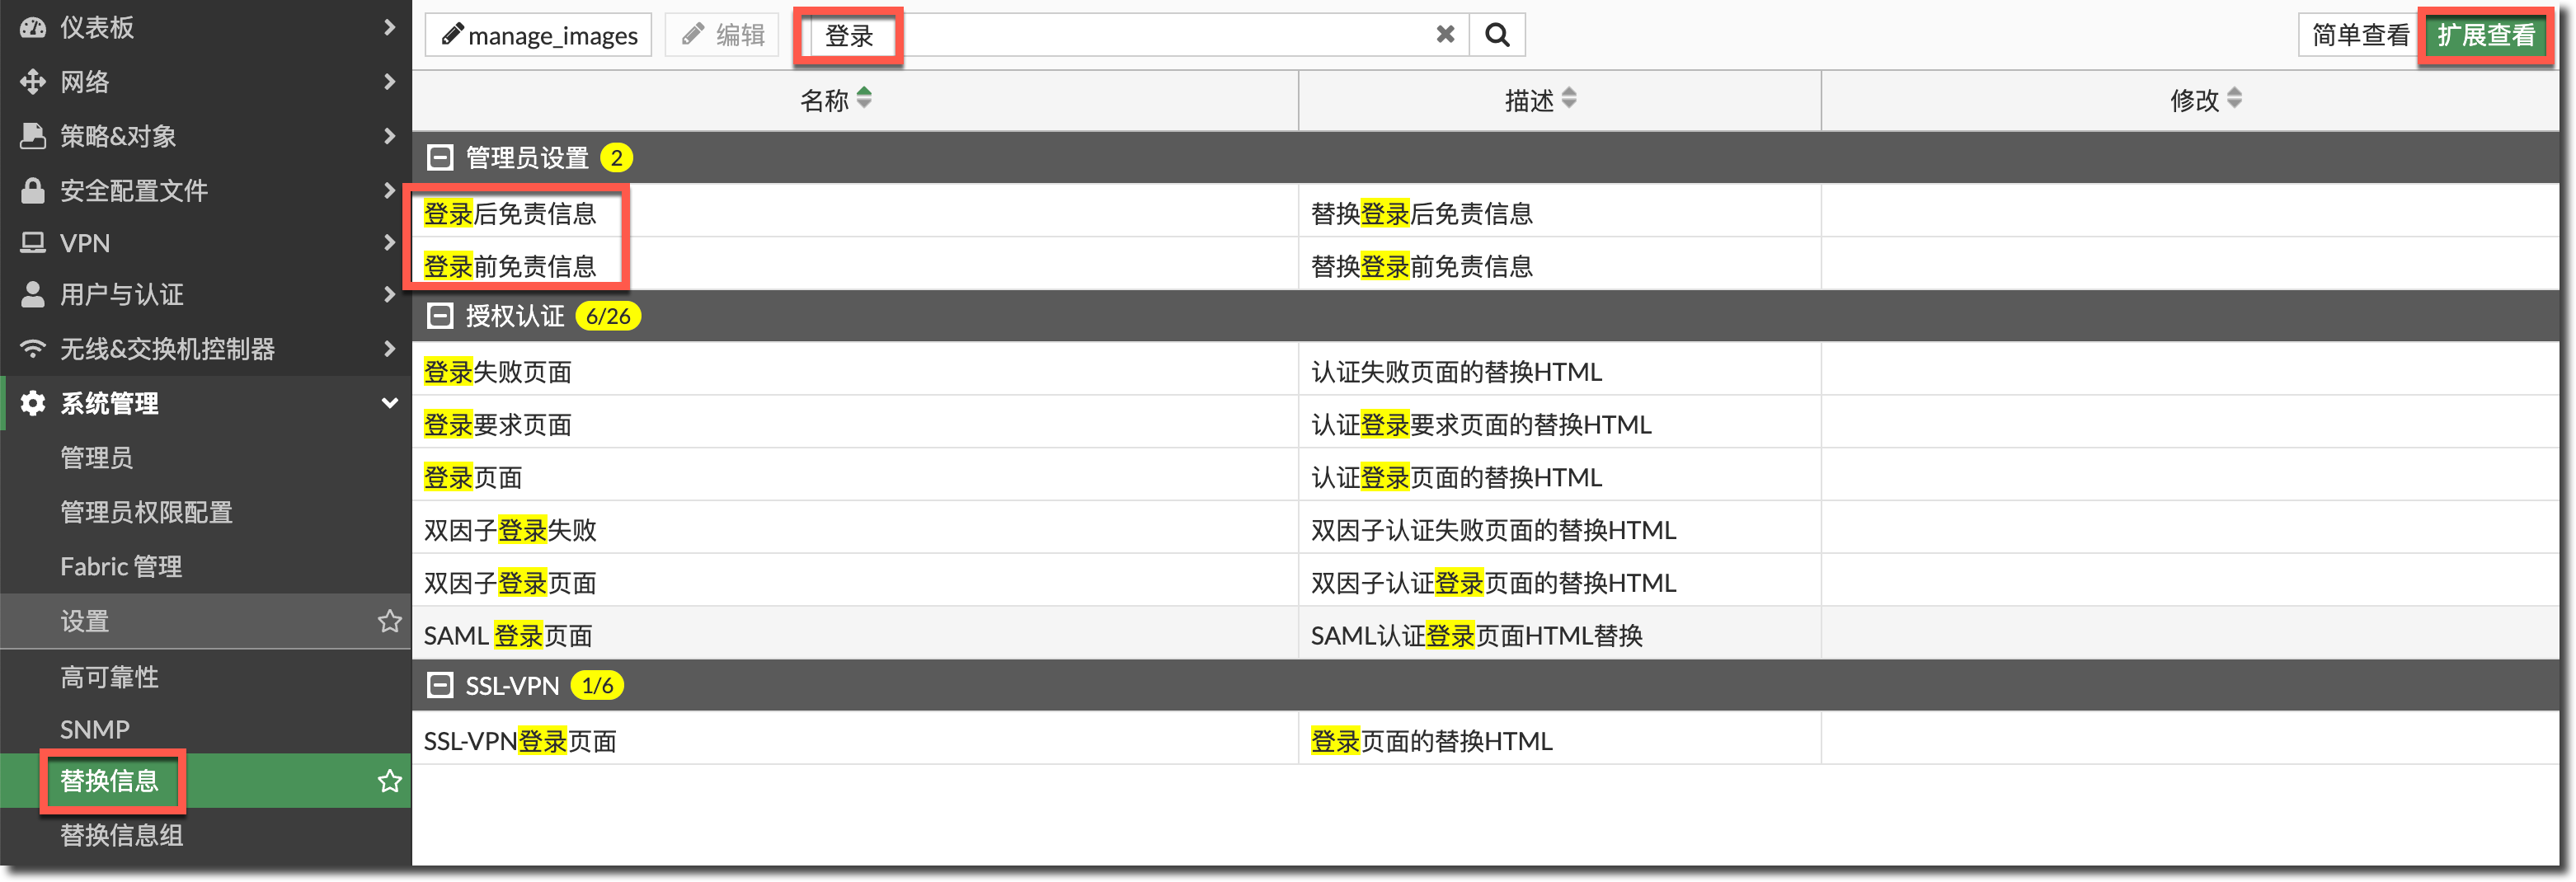Collapse the 管理员设置 group

[x=440, y=158]
